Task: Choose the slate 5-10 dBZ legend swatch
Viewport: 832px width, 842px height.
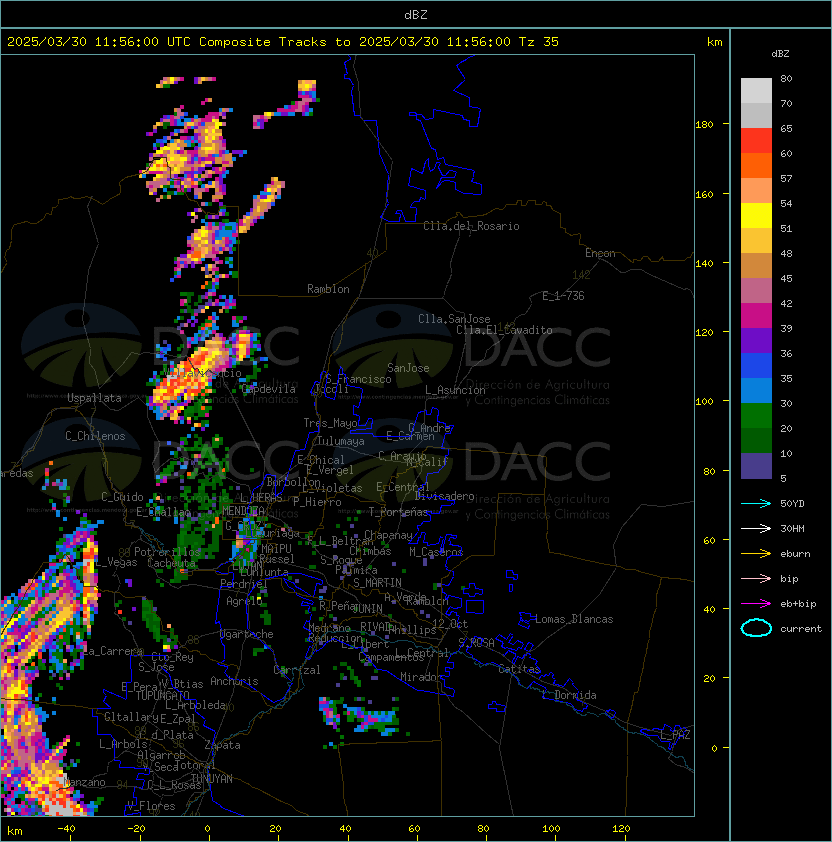Action: click(x=756, y=466)
